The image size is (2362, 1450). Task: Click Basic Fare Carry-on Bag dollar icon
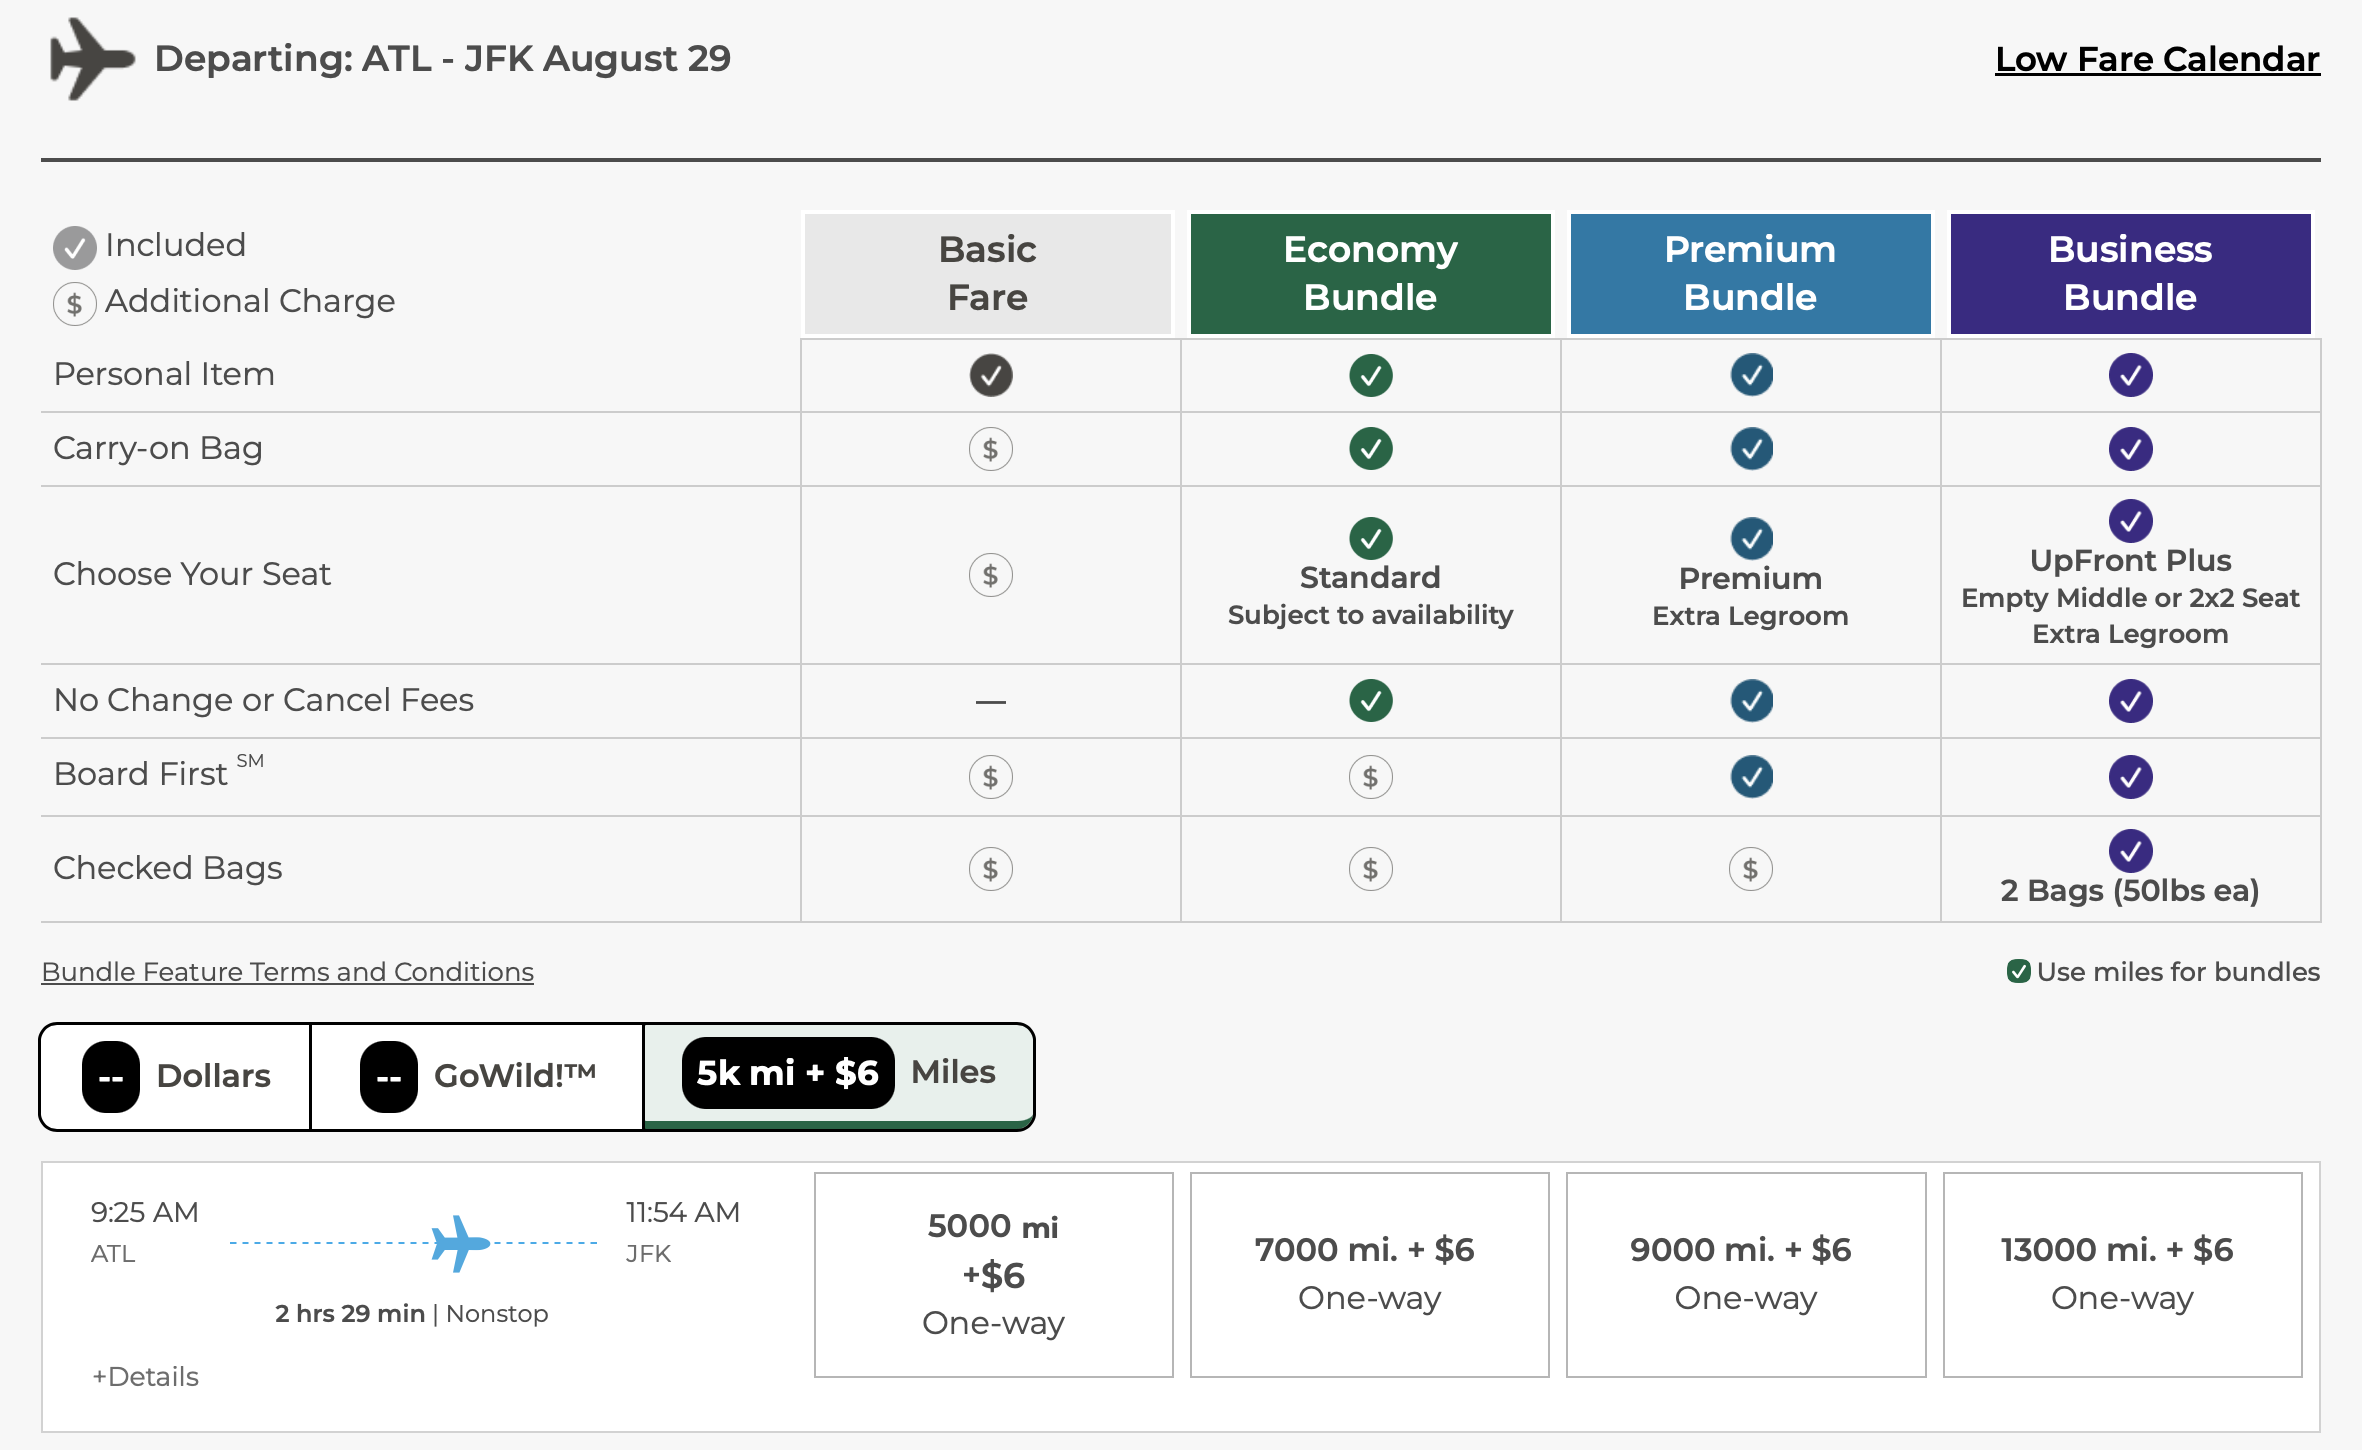[991, 449]
